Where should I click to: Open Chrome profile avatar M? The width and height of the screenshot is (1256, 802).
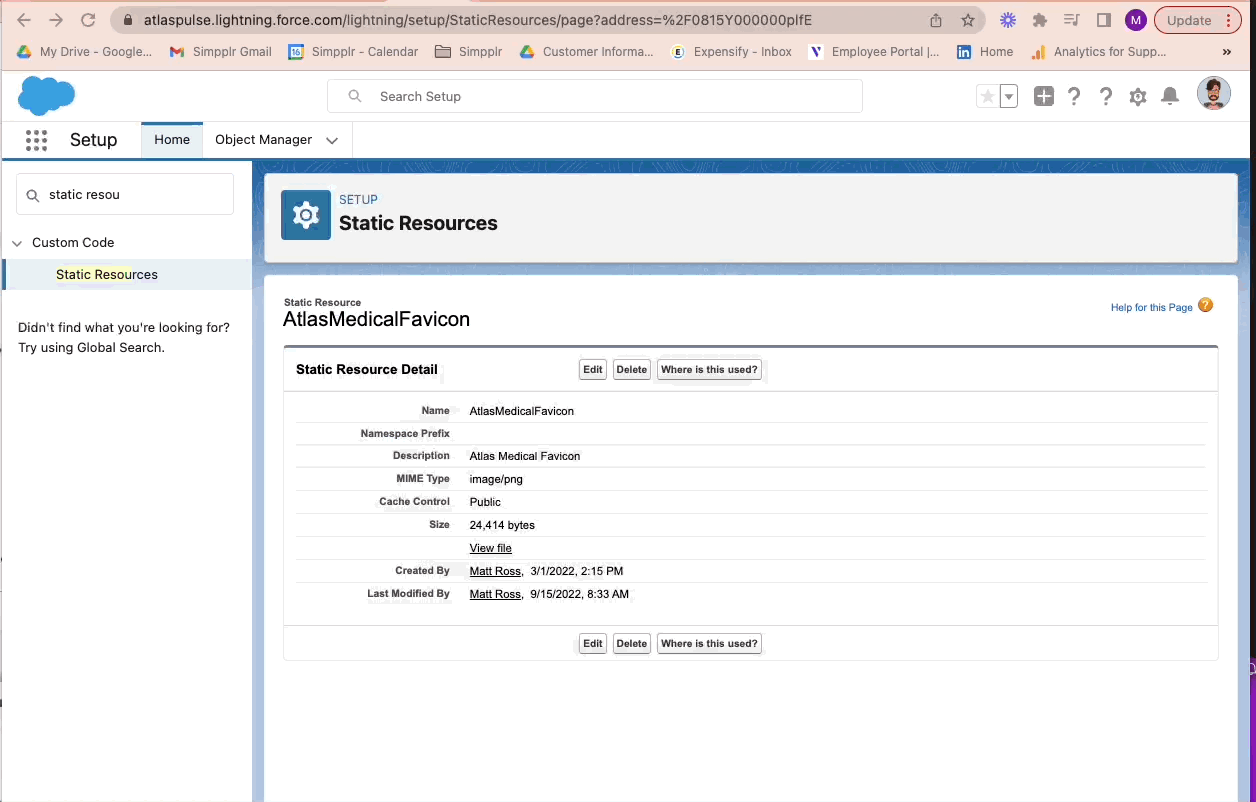pyautogui.click(x=1135, y=20)
